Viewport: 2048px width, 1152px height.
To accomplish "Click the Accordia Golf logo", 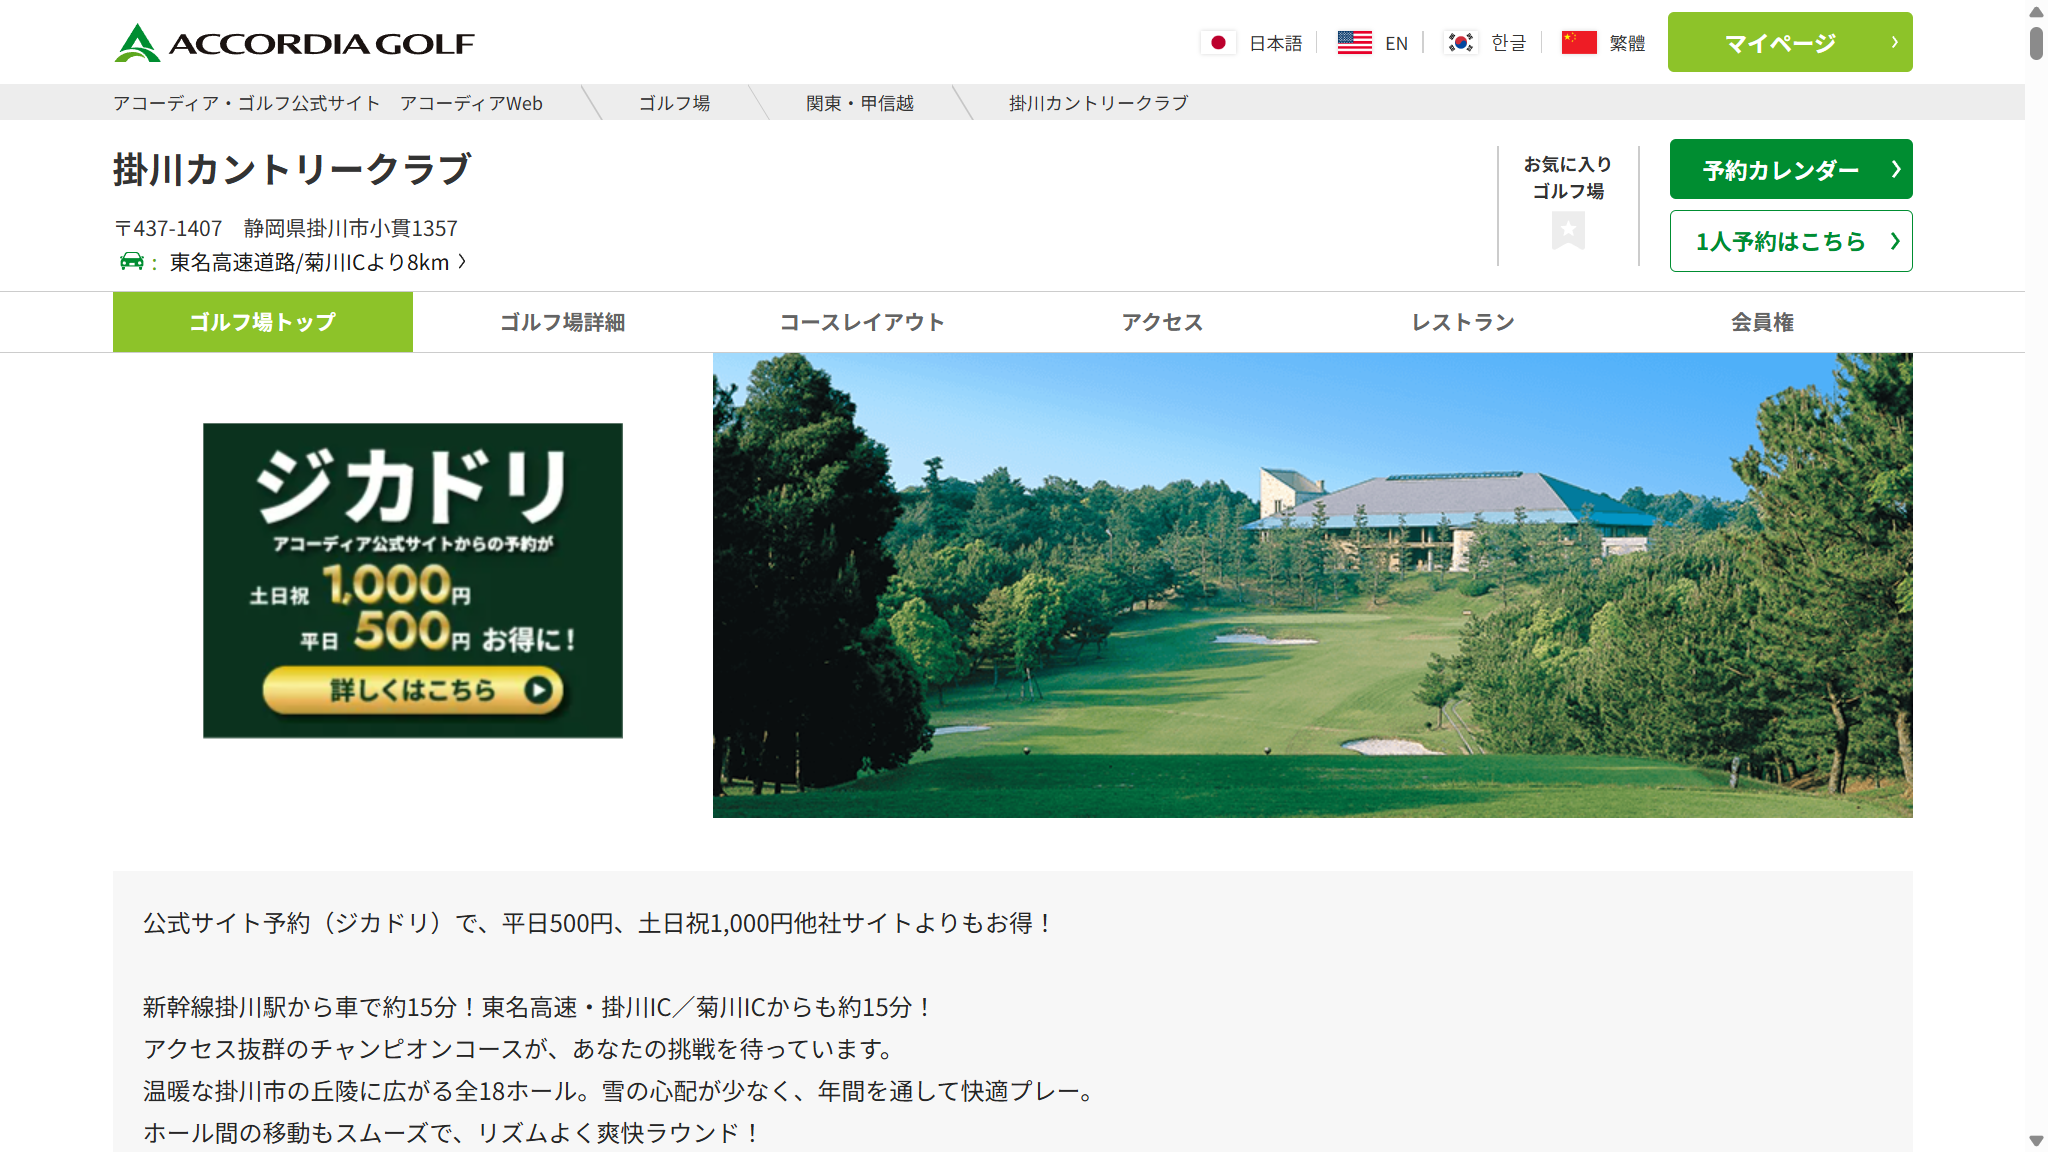I will [x=294, y=43].
